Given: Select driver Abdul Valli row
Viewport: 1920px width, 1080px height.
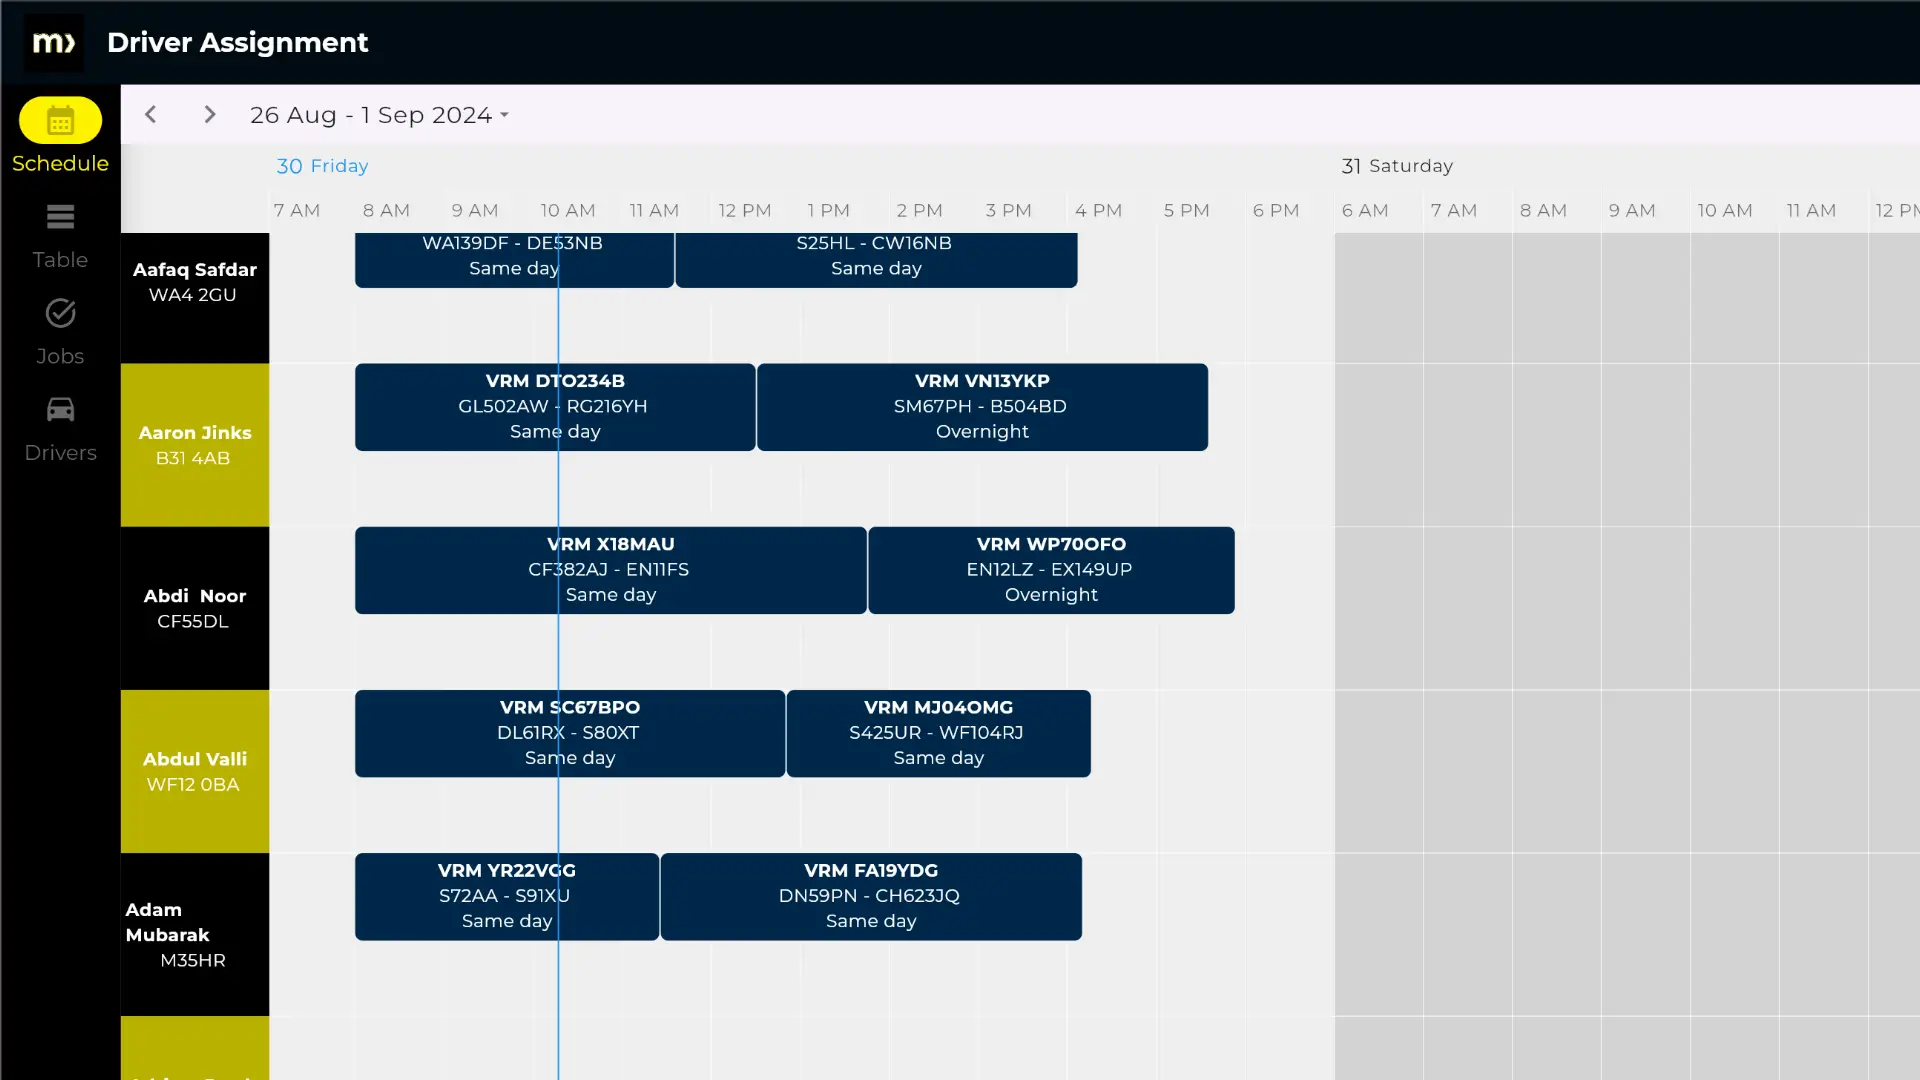Looking at the screenshot, I should (195, 771).
